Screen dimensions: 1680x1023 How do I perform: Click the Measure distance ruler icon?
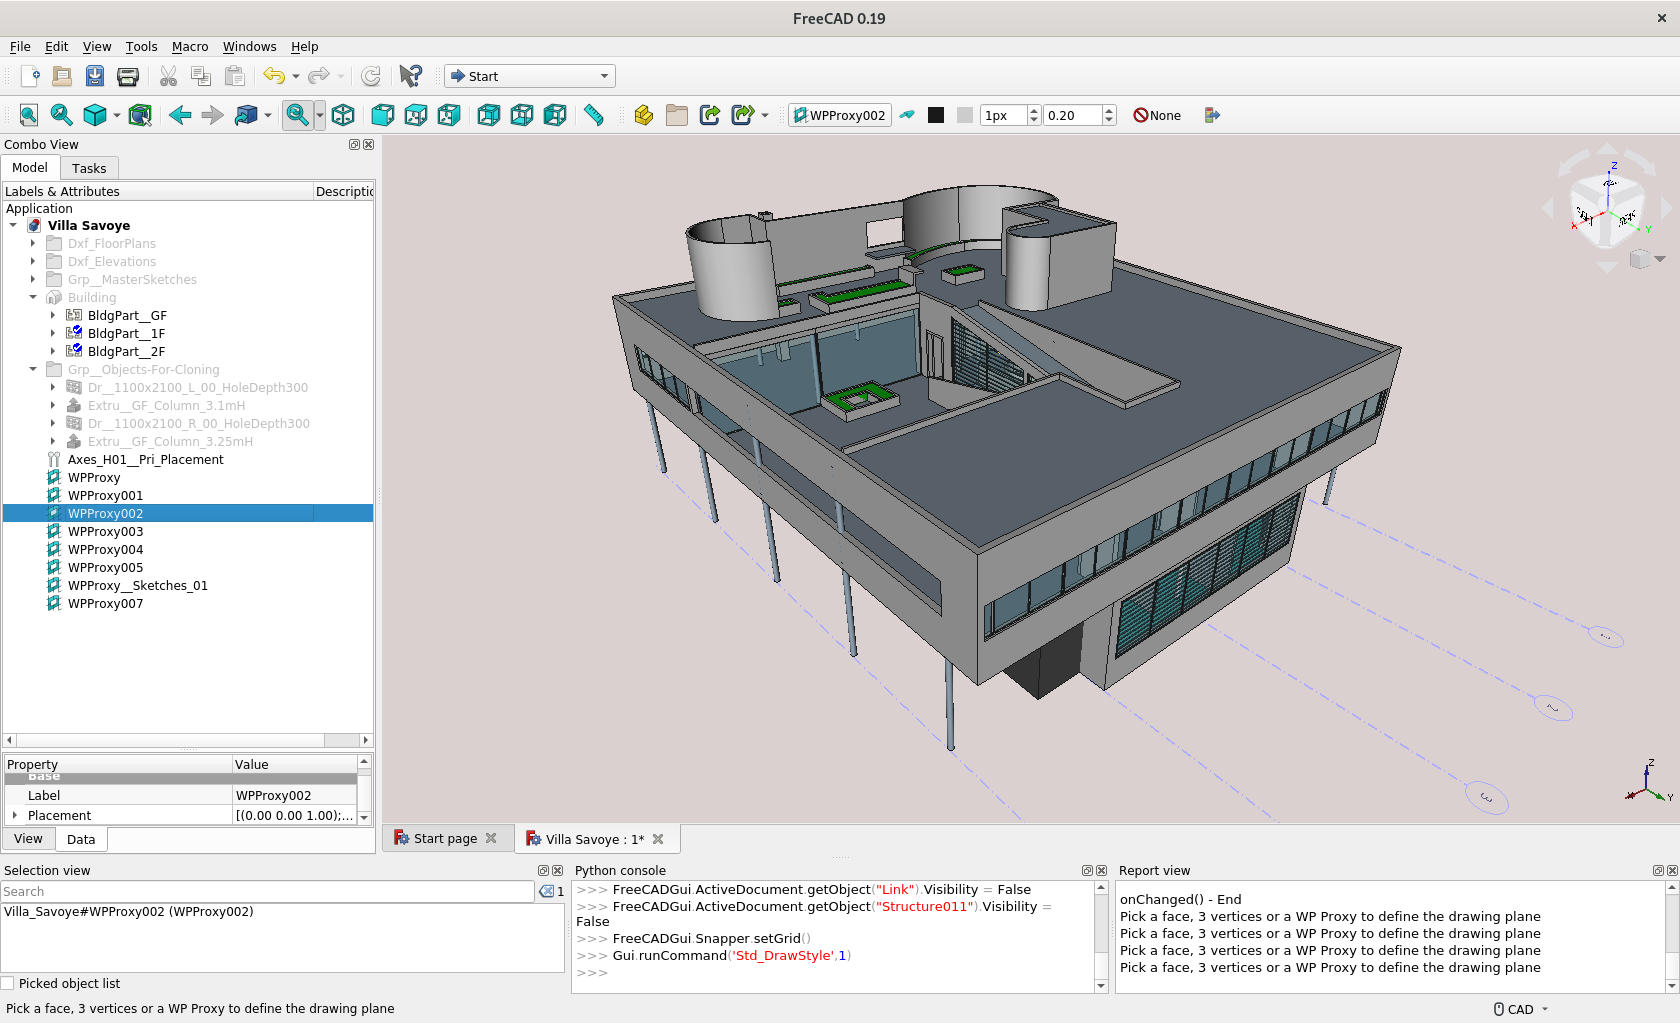(x=594, y=115)
